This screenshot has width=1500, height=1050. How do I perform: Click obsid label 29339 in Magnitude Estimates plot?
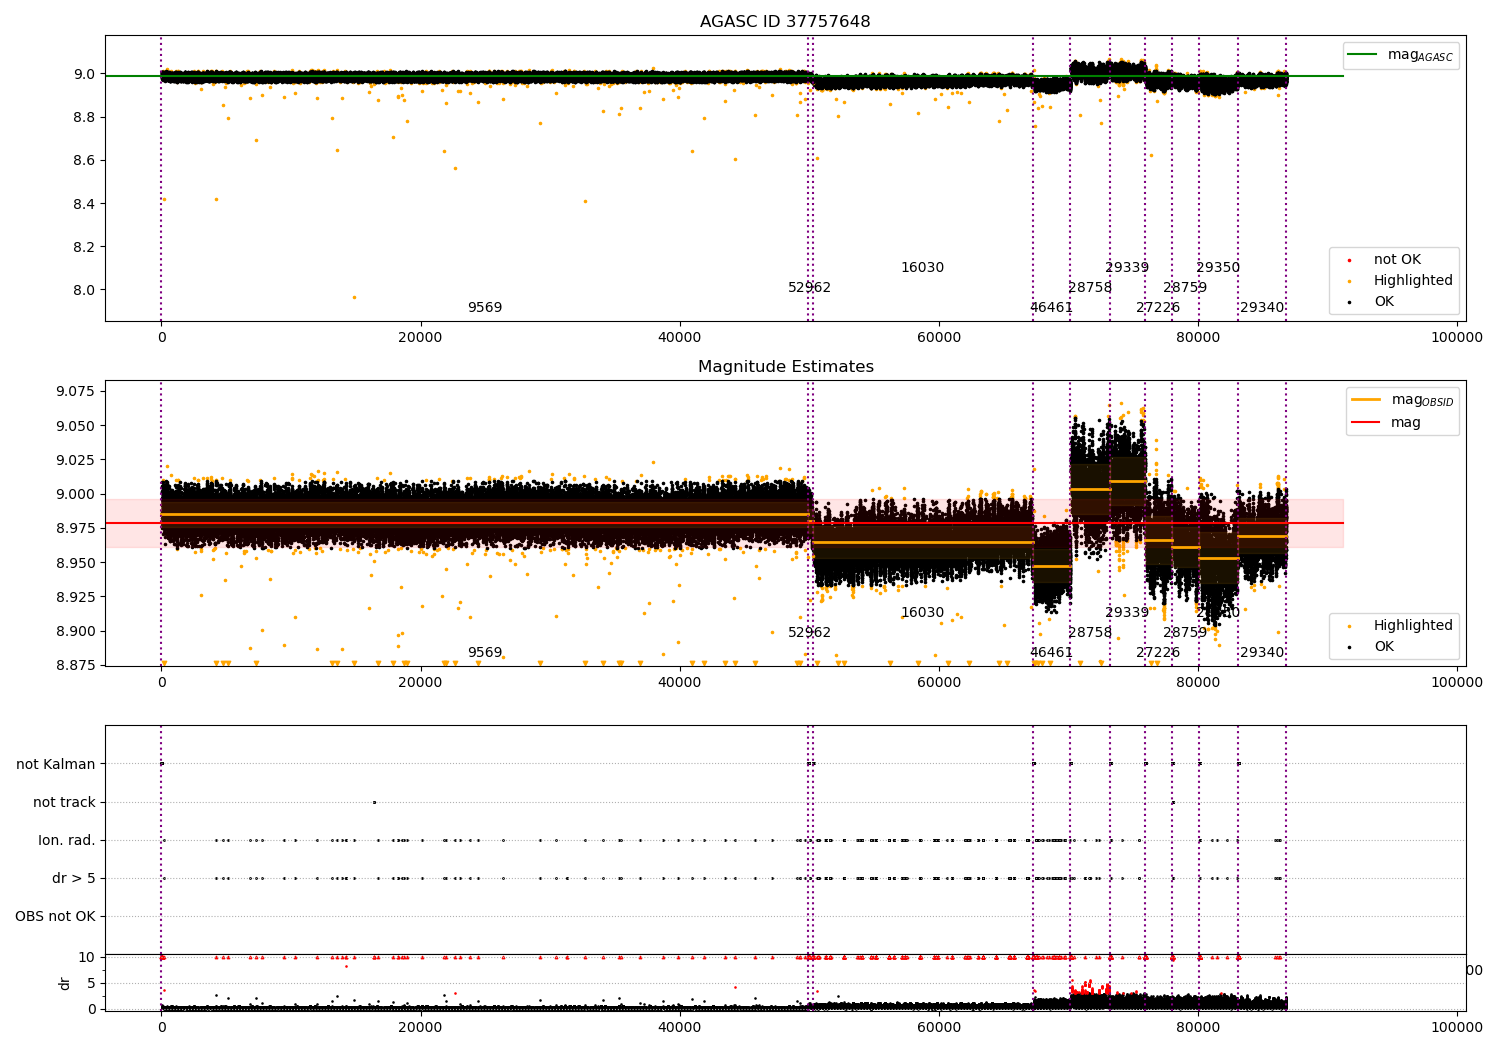[1127, 613]
